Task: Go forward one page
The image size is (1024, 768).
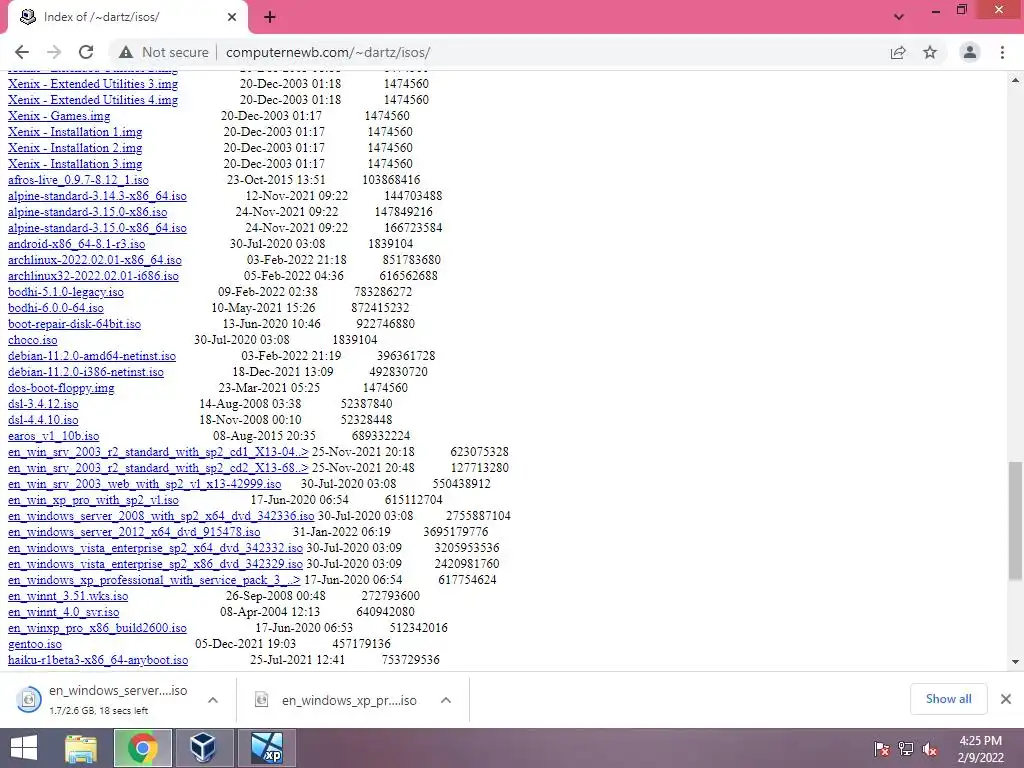Action: coord(54,52)
